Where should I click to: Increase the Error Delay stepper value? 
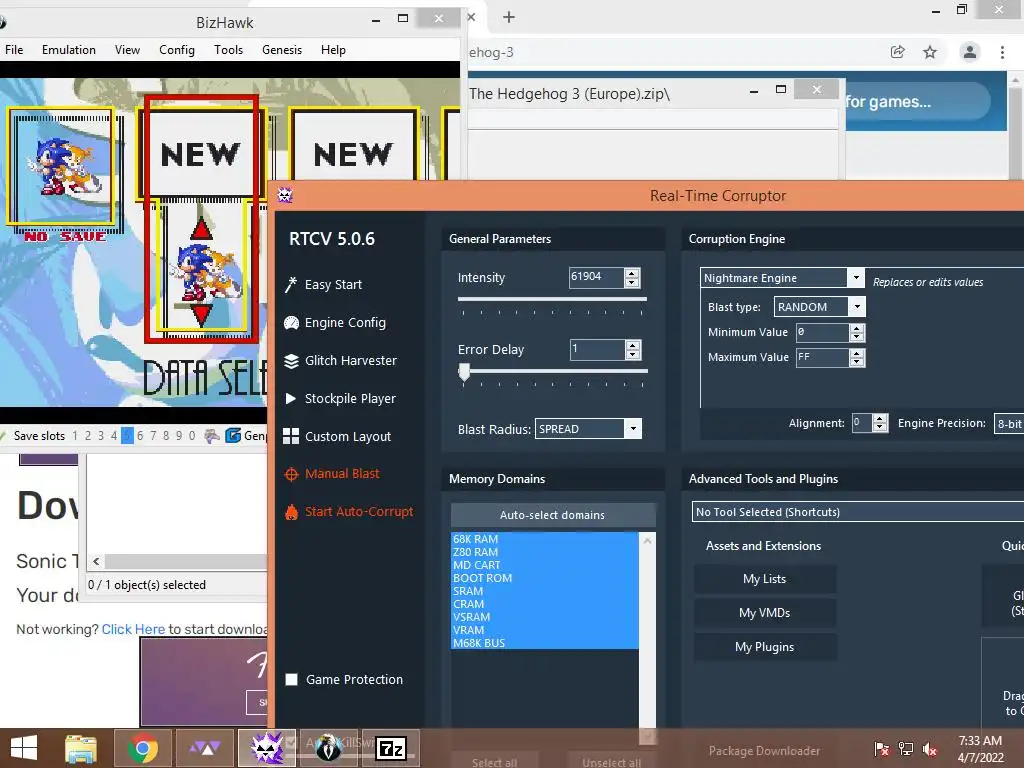(632, 345)
